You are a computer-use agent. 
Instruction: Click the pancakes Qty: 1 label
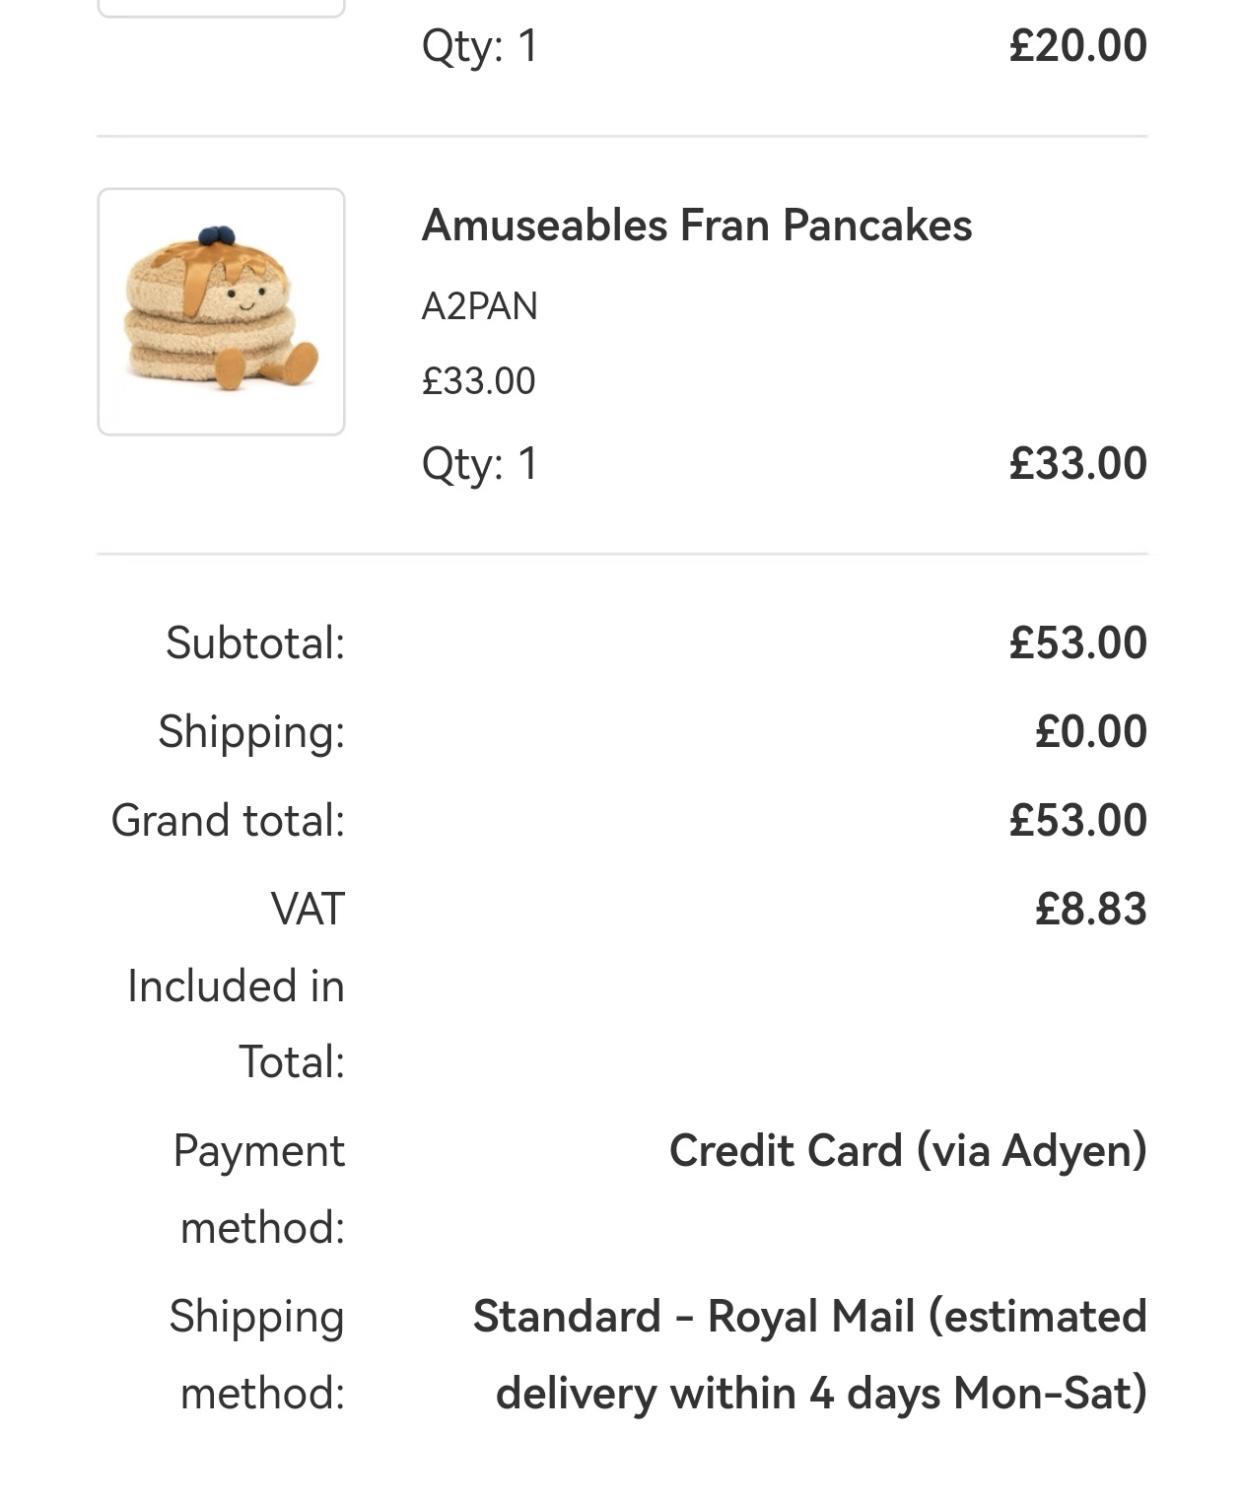[x=479, y=464]
